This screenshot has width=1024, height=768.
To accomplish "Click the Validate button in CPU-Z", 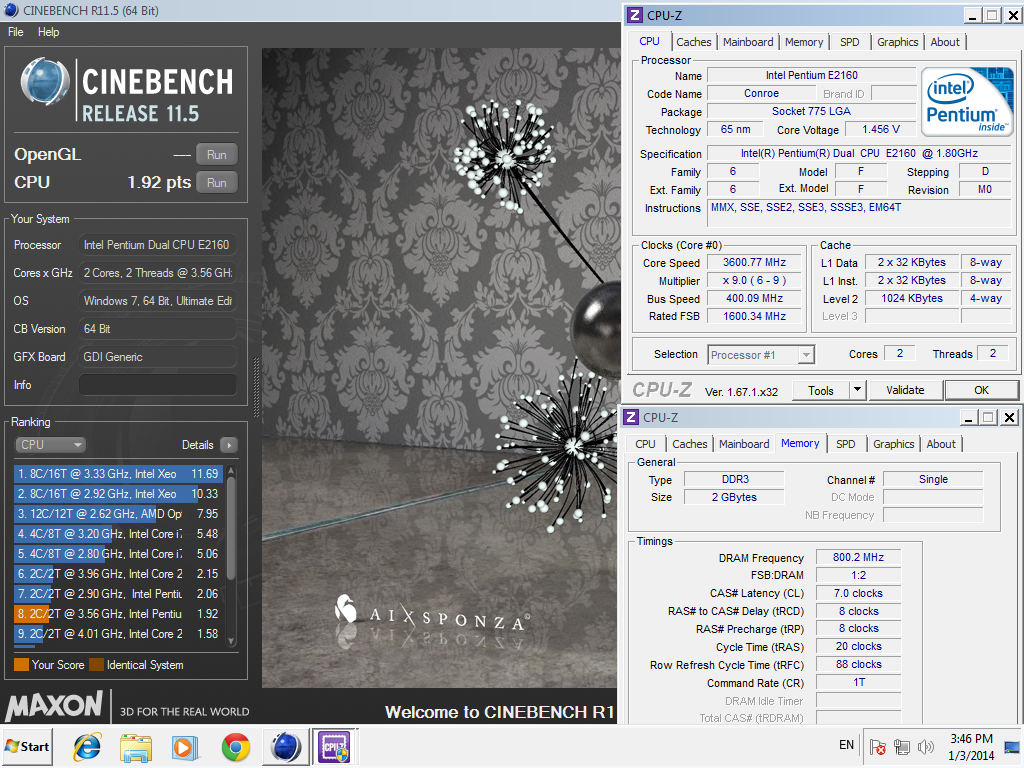I will click(x=905, y=391).
